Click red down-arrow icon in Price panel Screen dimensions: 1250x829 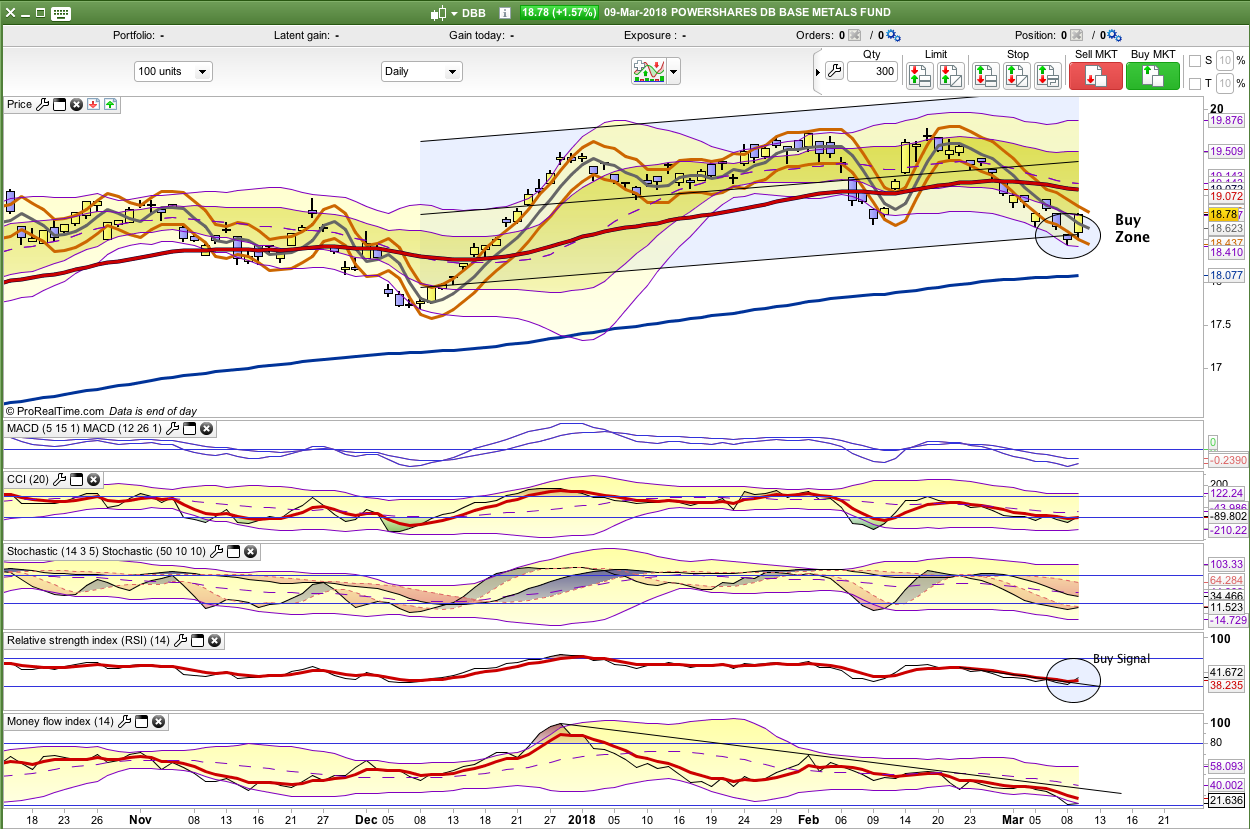(x=93, y=104)
